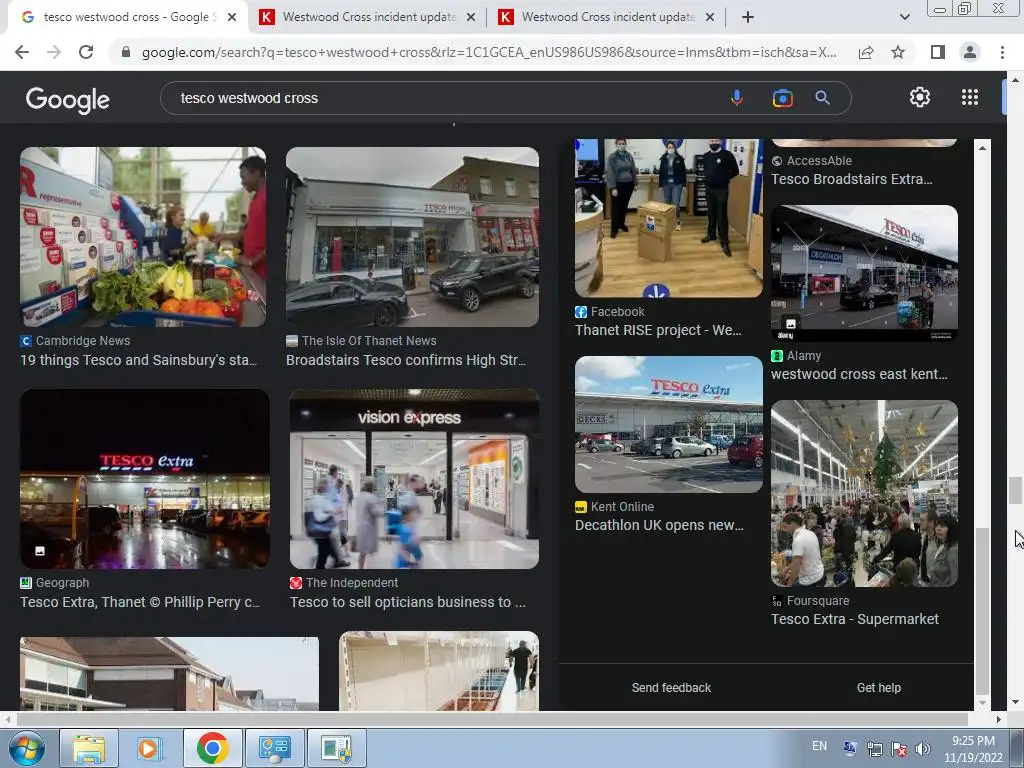Open Chrome three-dot menu

[1002, 52]
